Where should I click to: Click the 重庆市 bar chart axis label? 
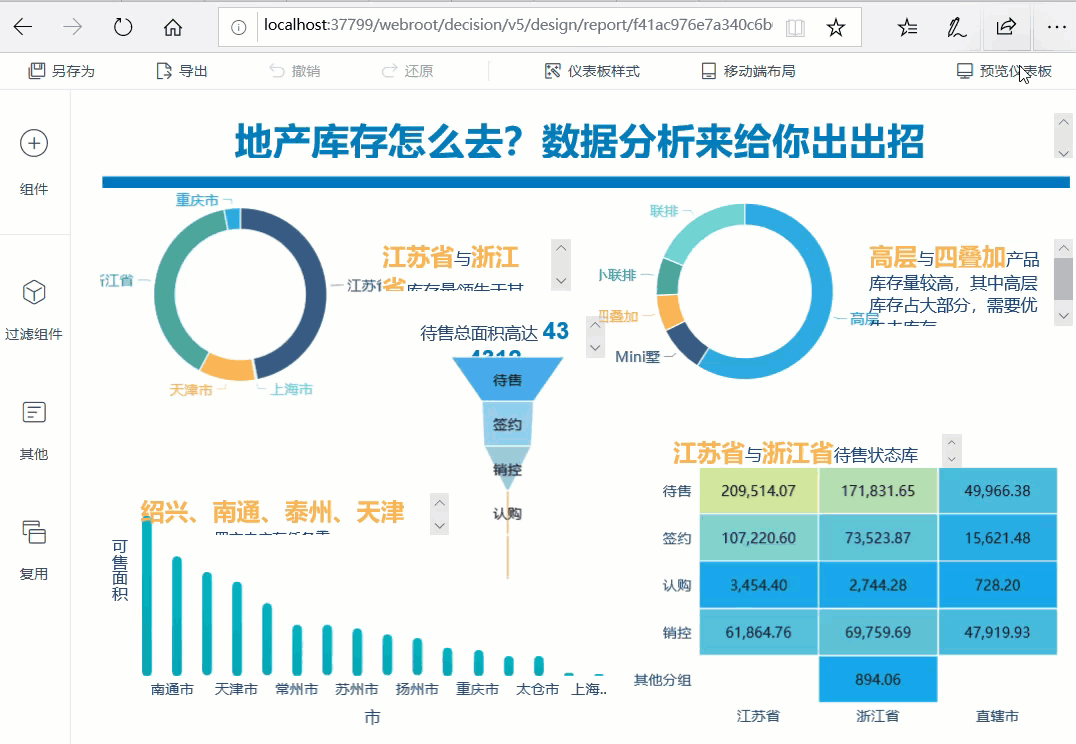coord(478,689)
